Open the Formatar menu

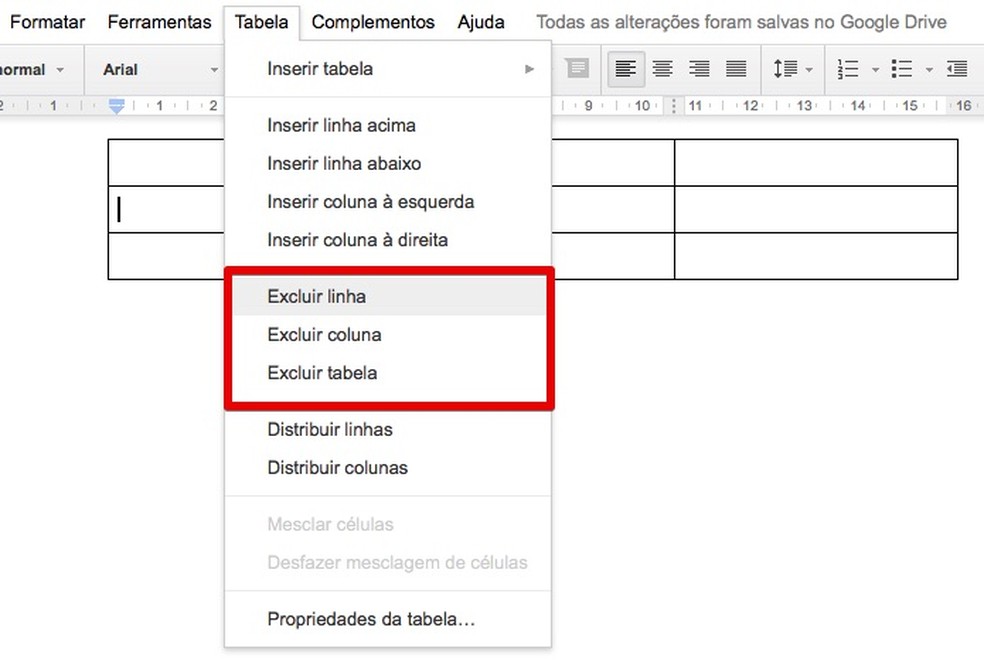tap(47, 22)
